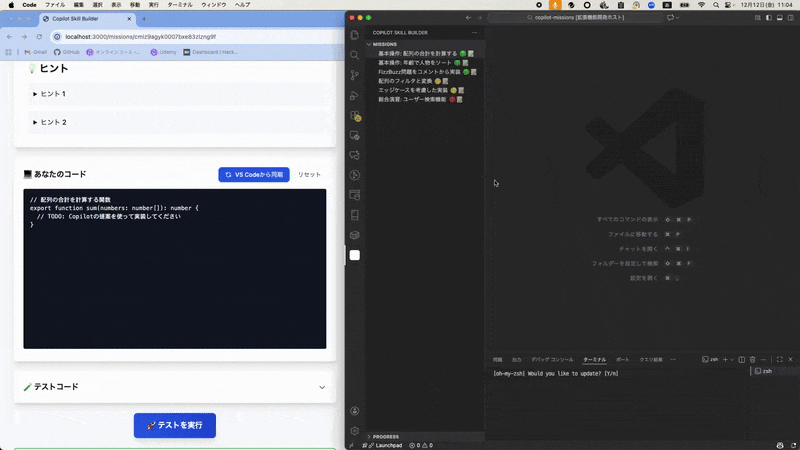
Task: Kill terminal with trash icon
Action: pyautogui.click(x=753, y=360)
